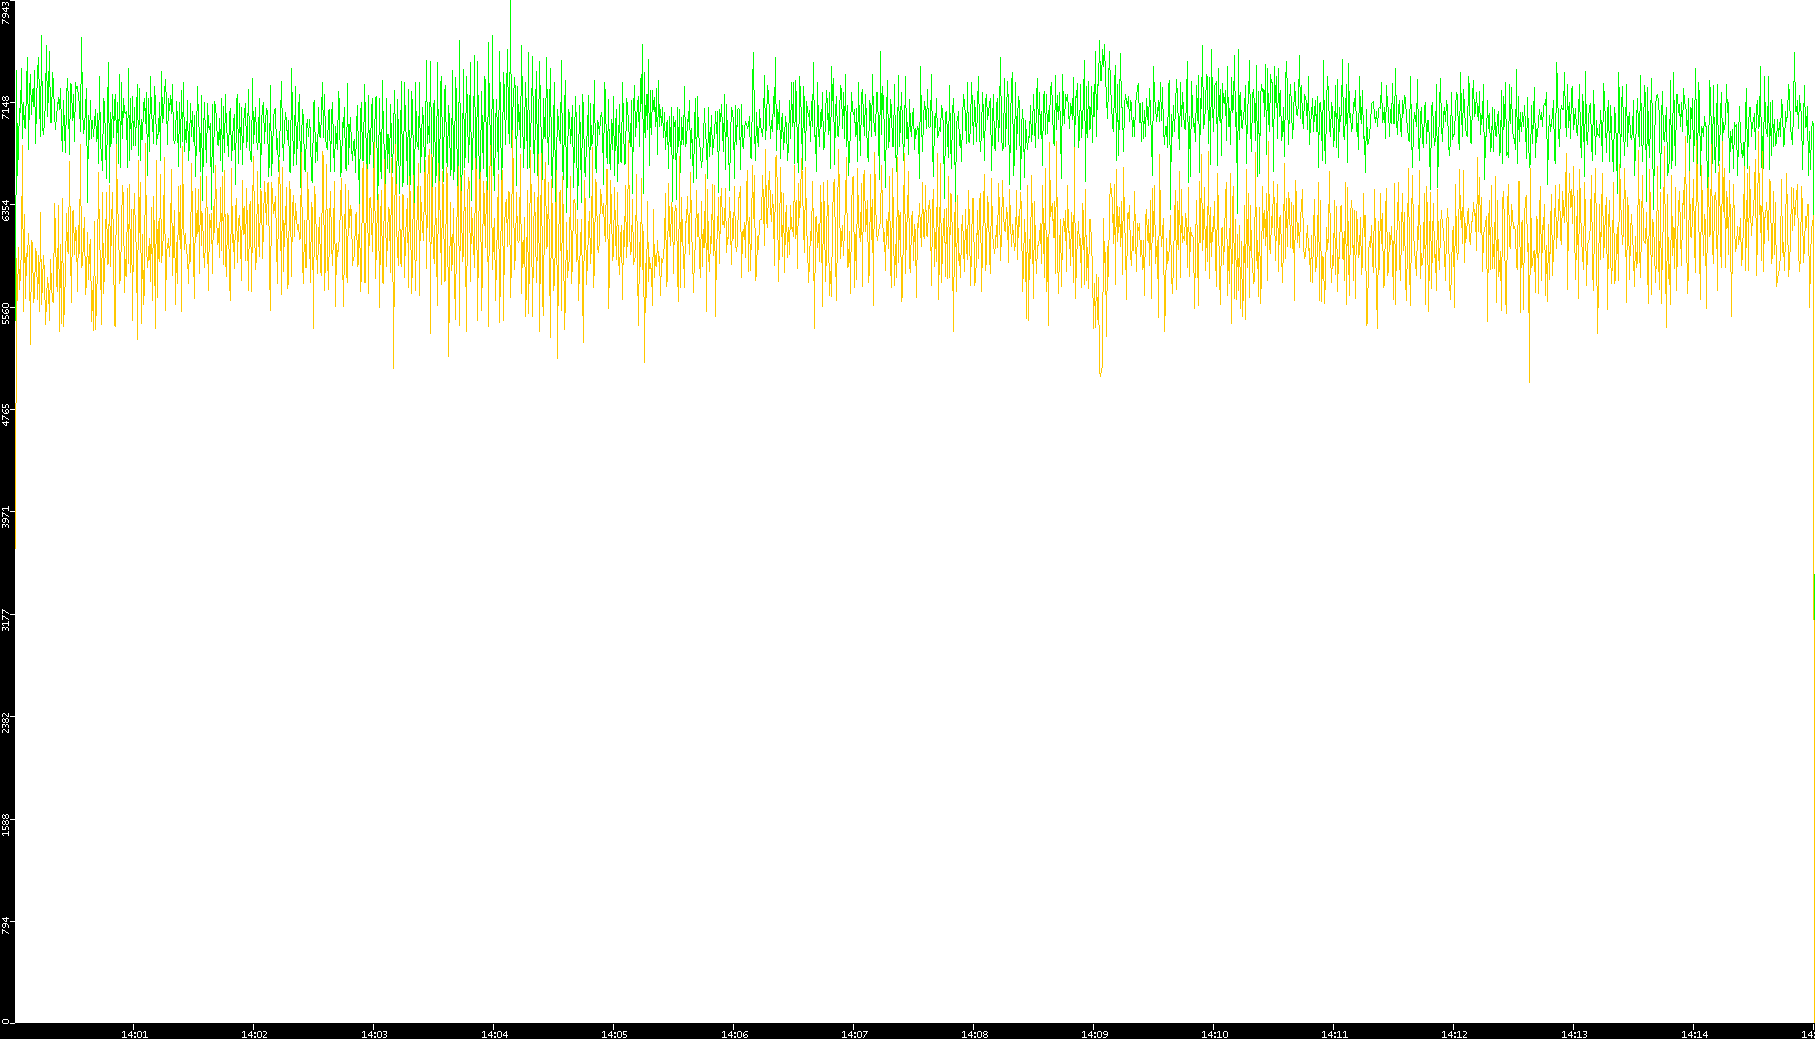The width and height of the screenshot is (1815, 1039).
Task: Click the 14:11 time axis label
Action: pos(1334,1034)
